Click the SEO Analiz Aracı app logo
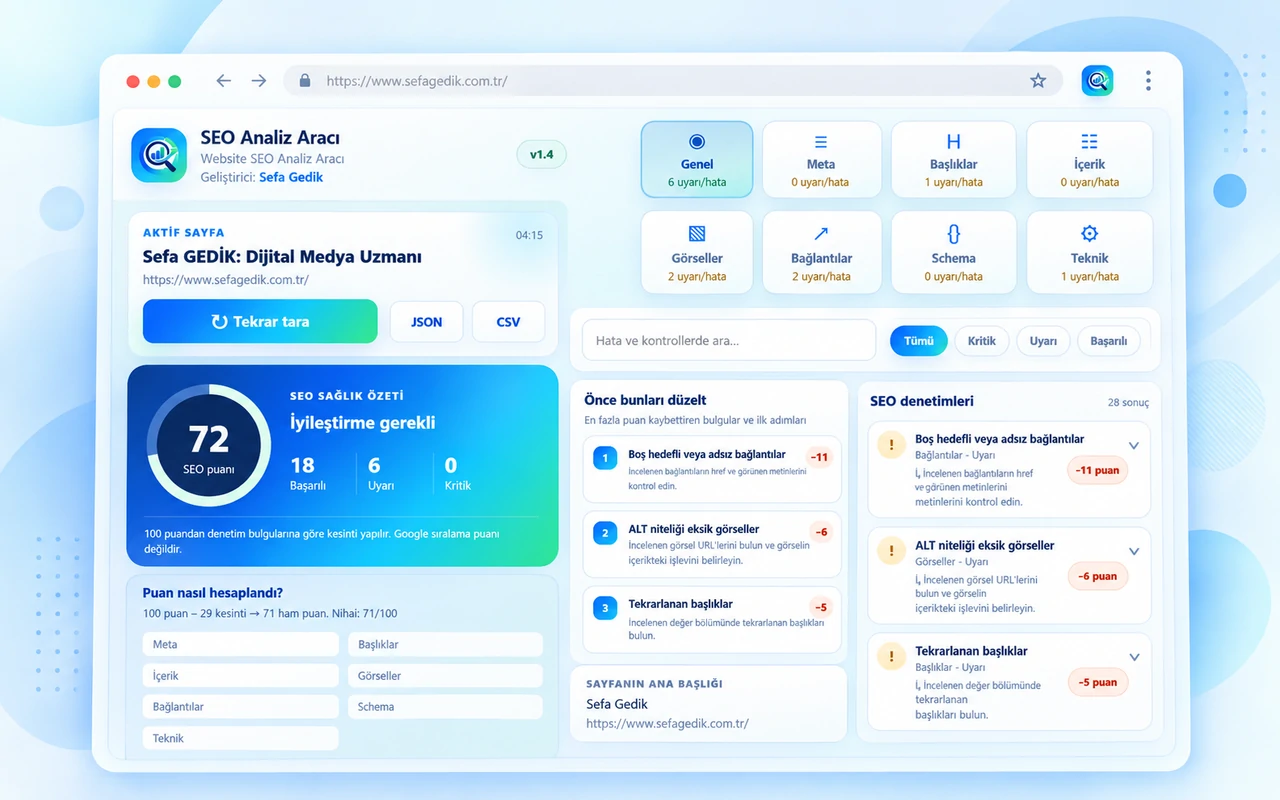Viewport: 1280px width, 800px height. 159,155
